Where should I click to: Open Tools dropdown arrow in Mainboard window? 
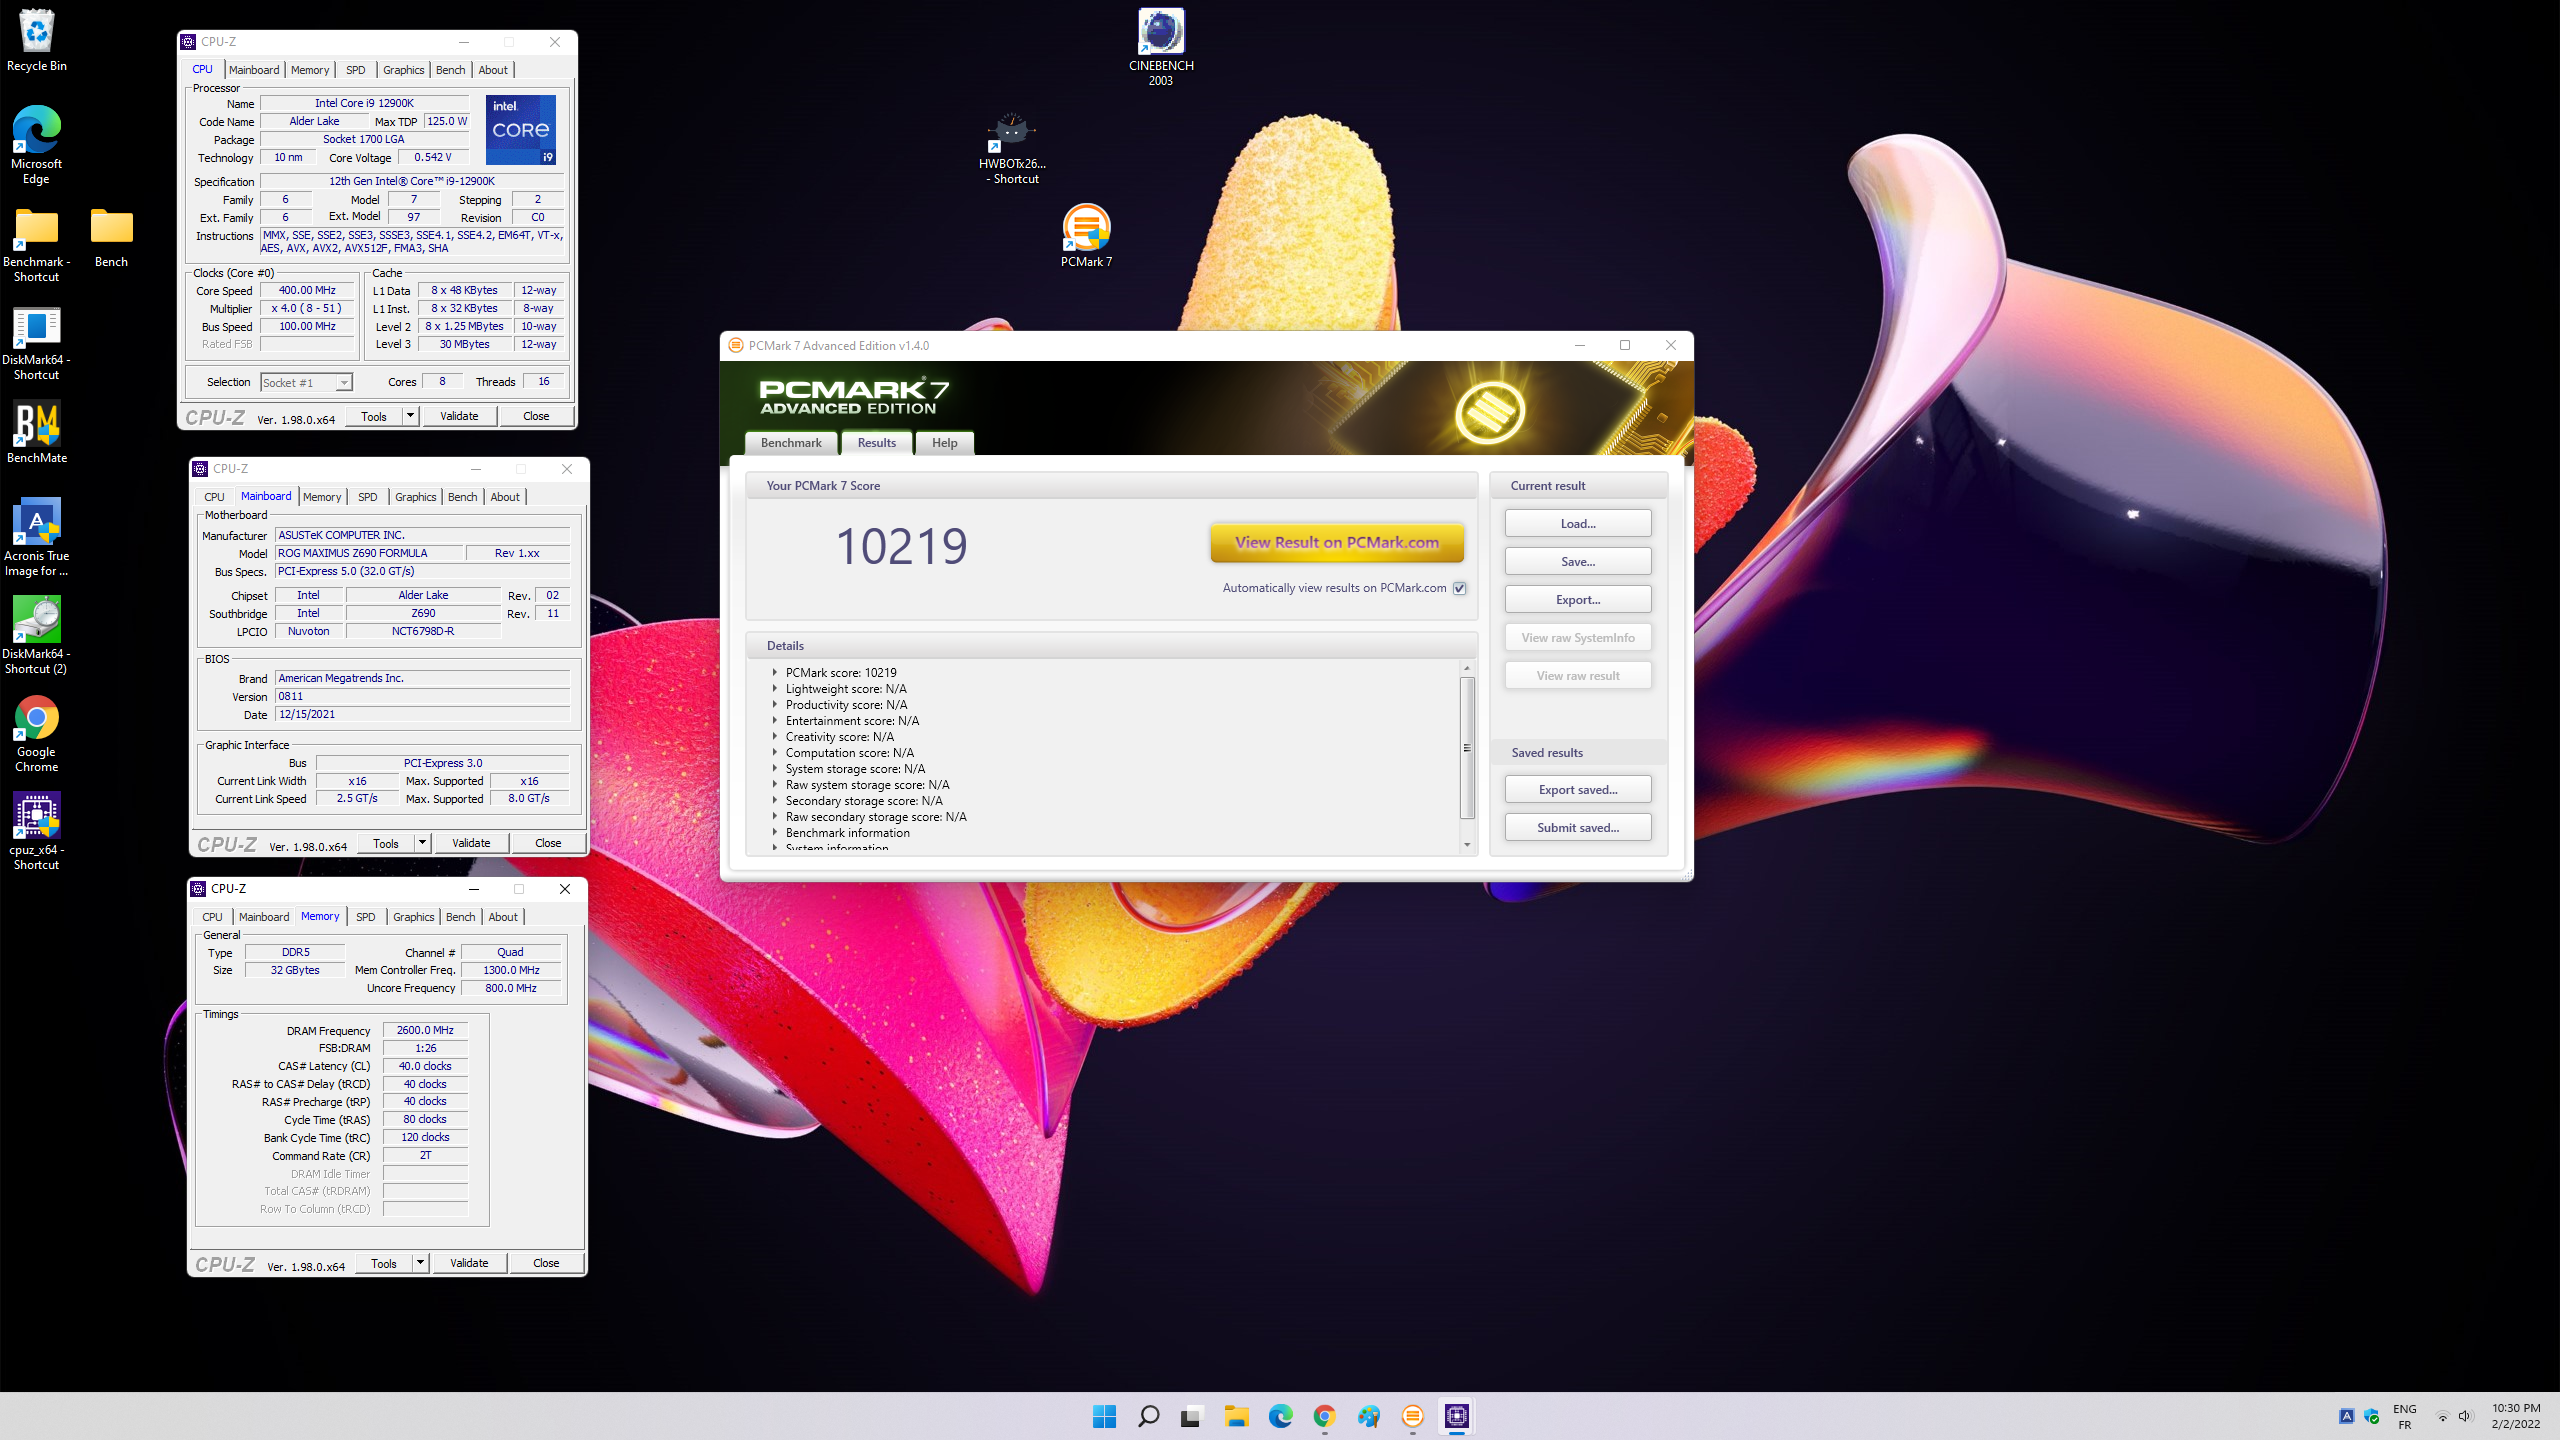pos(422,843)
